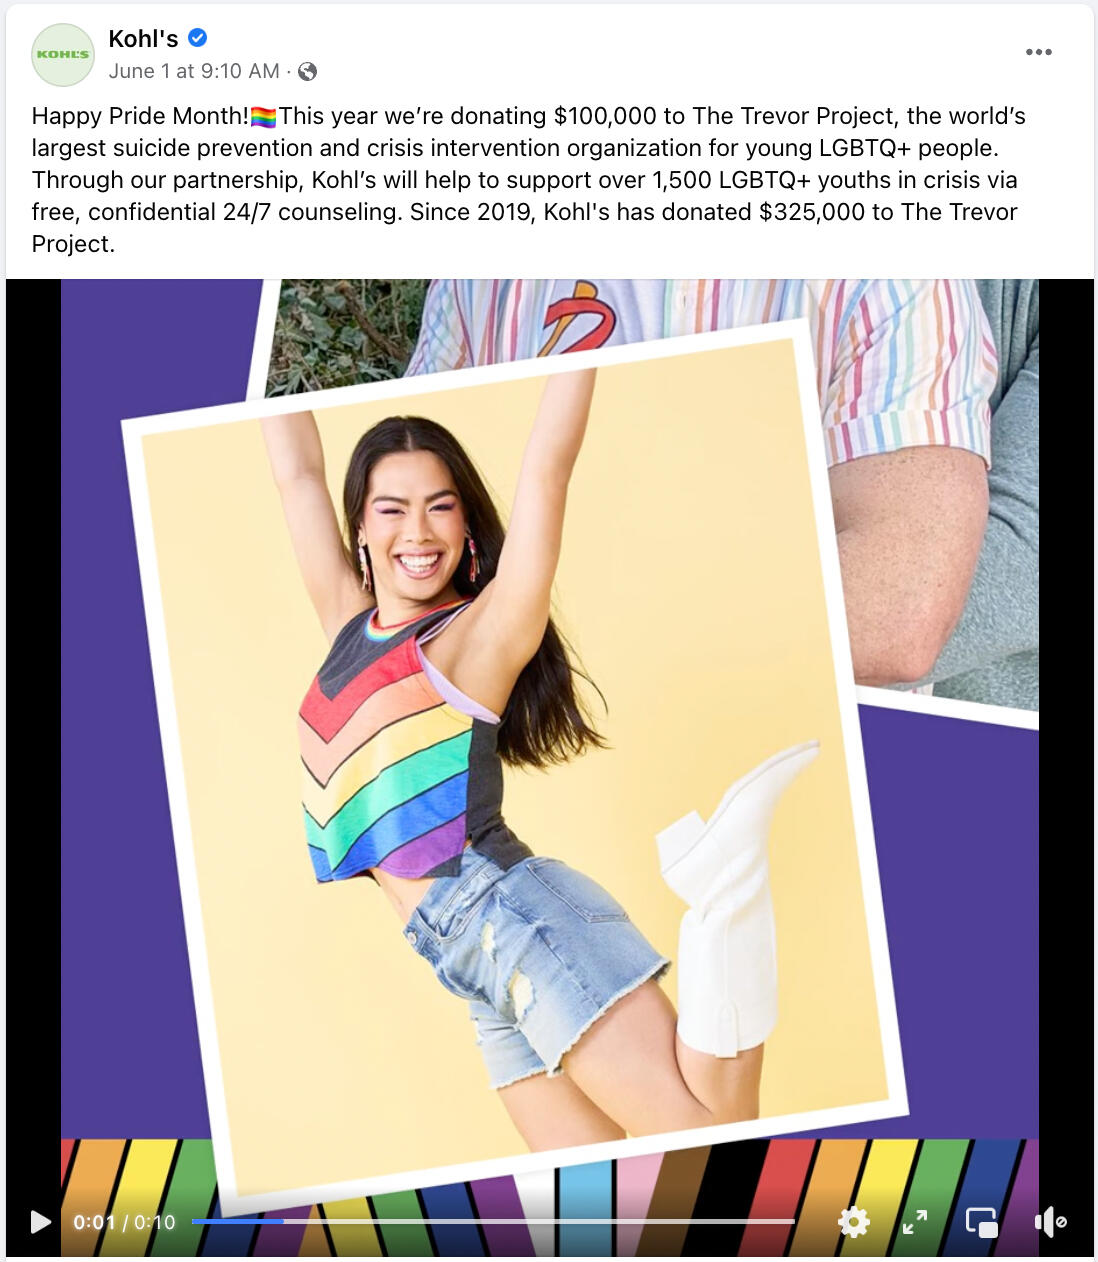Expand the video to fullscreen
This screenshot has height=1262, width=1098.
click(915, 1221)
